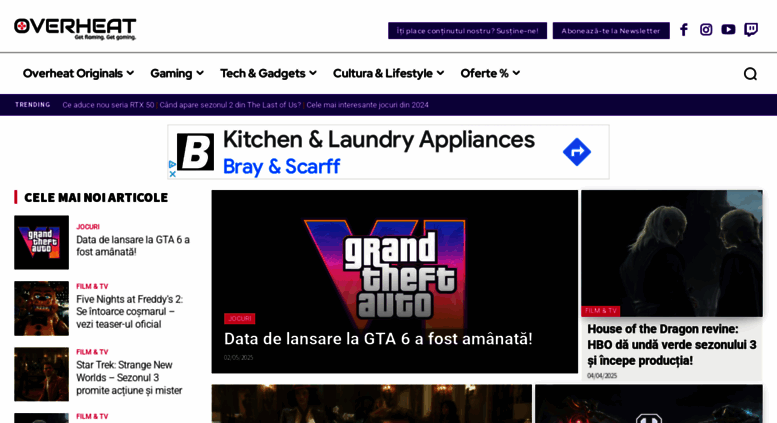
Task: Open the AdChoices triangle icon
Action: point(172,164)
